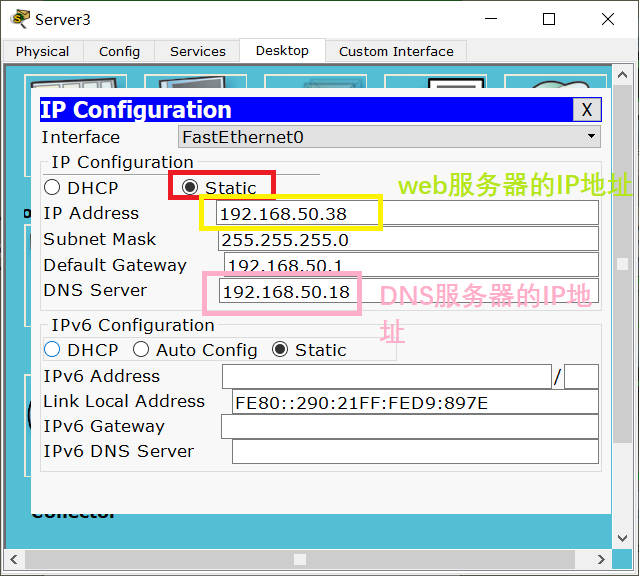Click the vertical scrollbar up arrow
This screenshot has width=639, height=576.
click(x=622, y=75)
